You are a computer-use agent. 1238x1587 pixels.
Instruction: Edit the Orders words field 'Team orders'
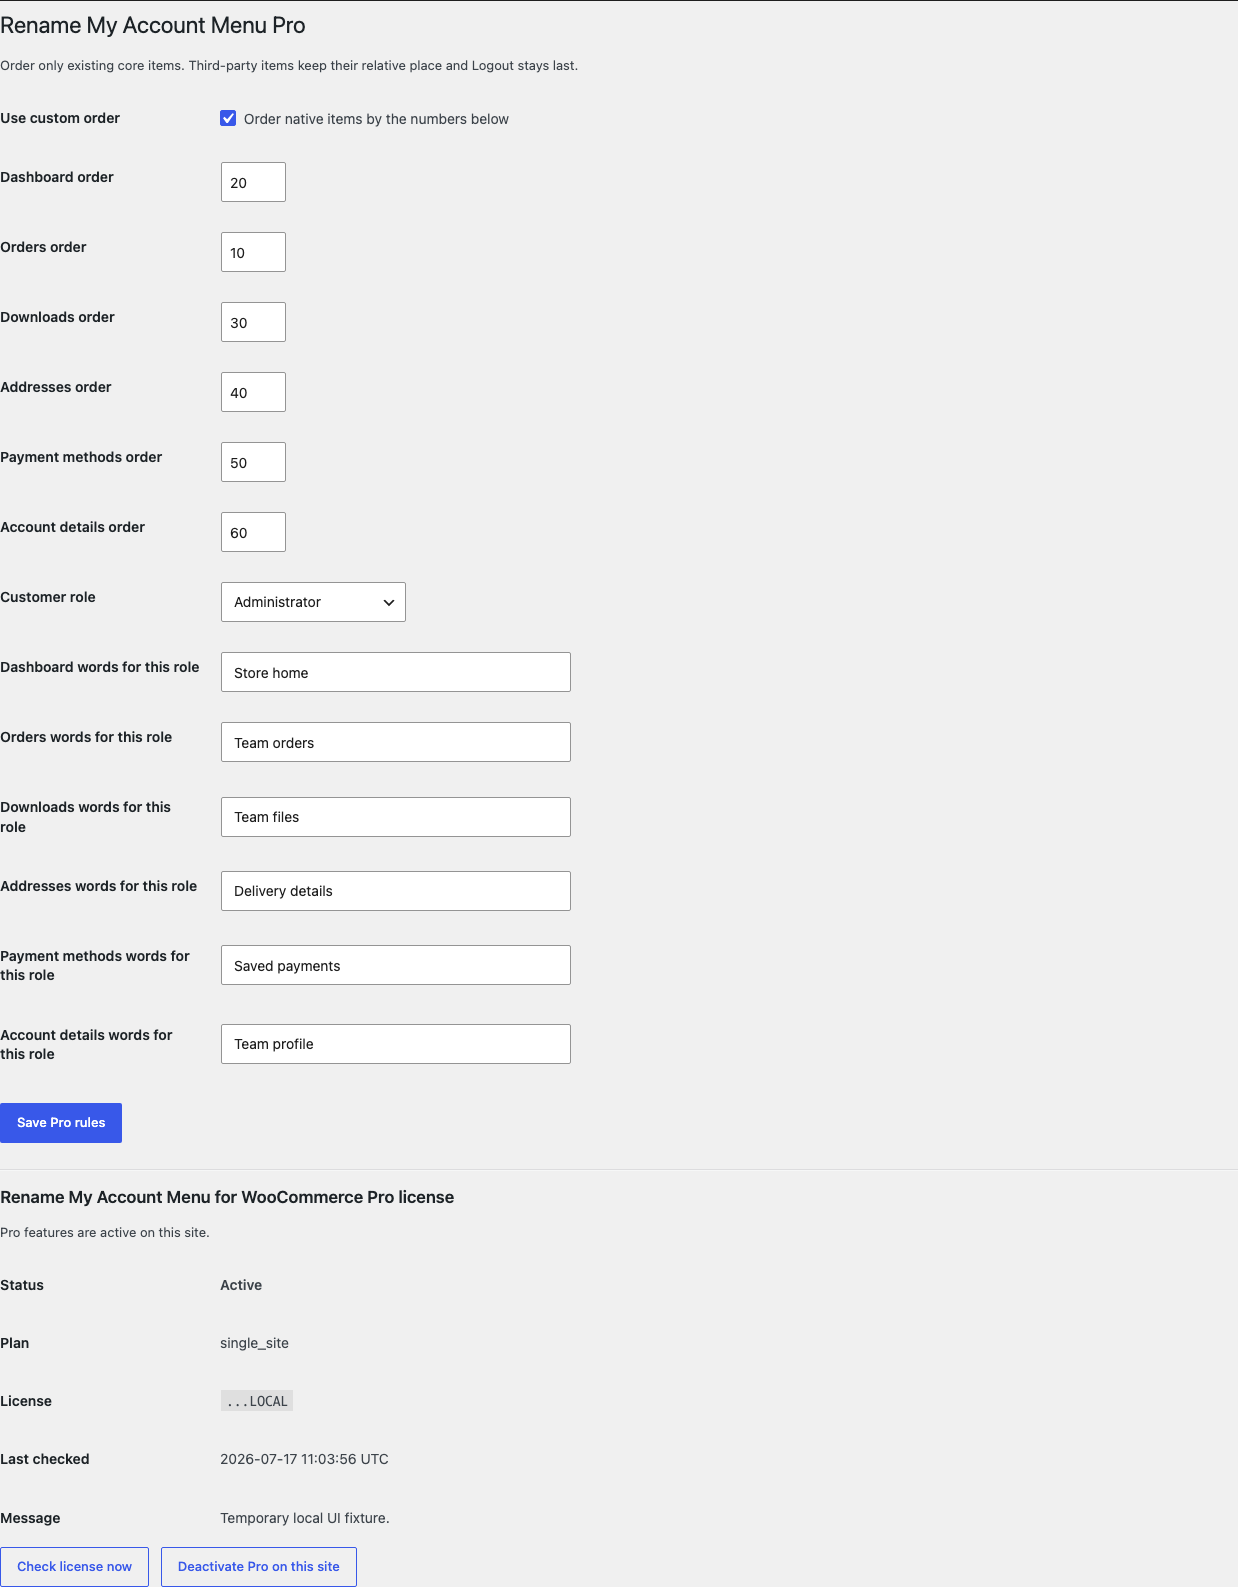[x=396, y=742]
